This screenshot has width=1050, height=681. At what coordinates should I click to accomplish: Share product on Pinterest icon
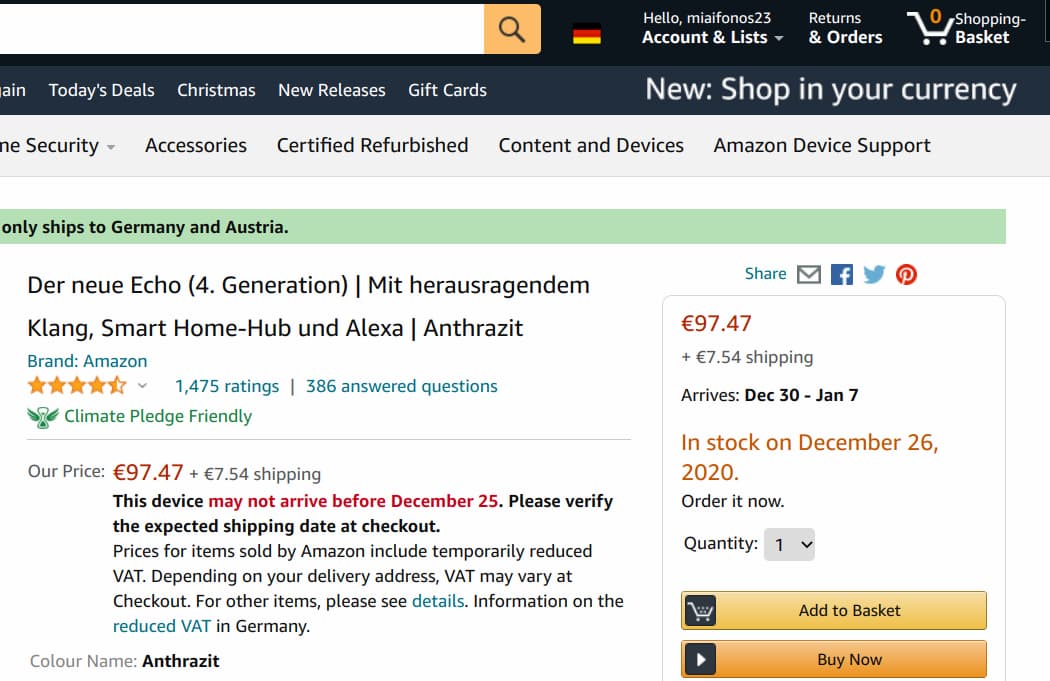[906, 274]
